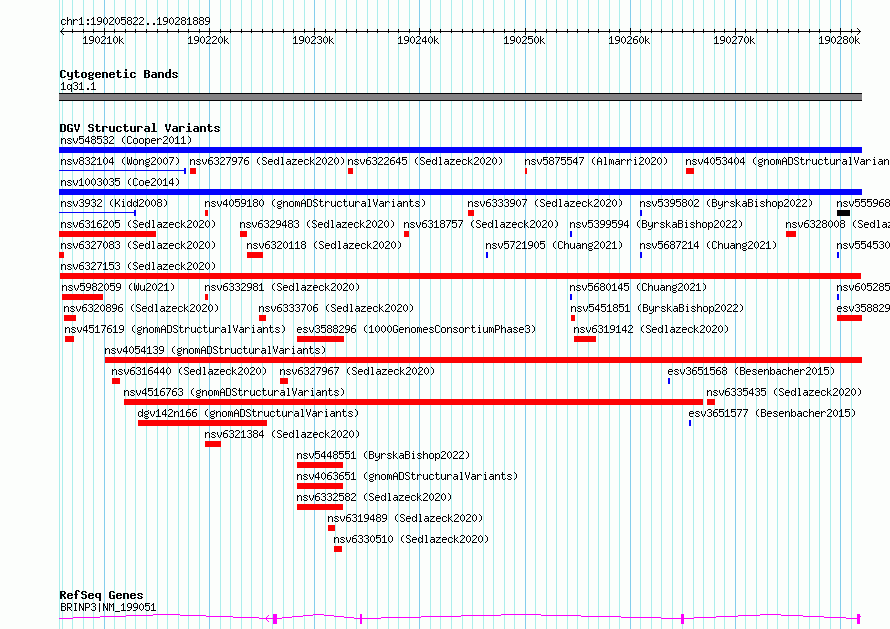Open the nsv5680145 (Chuang2021) label
This screenshot has width=890, height=629.
[638, 287]
